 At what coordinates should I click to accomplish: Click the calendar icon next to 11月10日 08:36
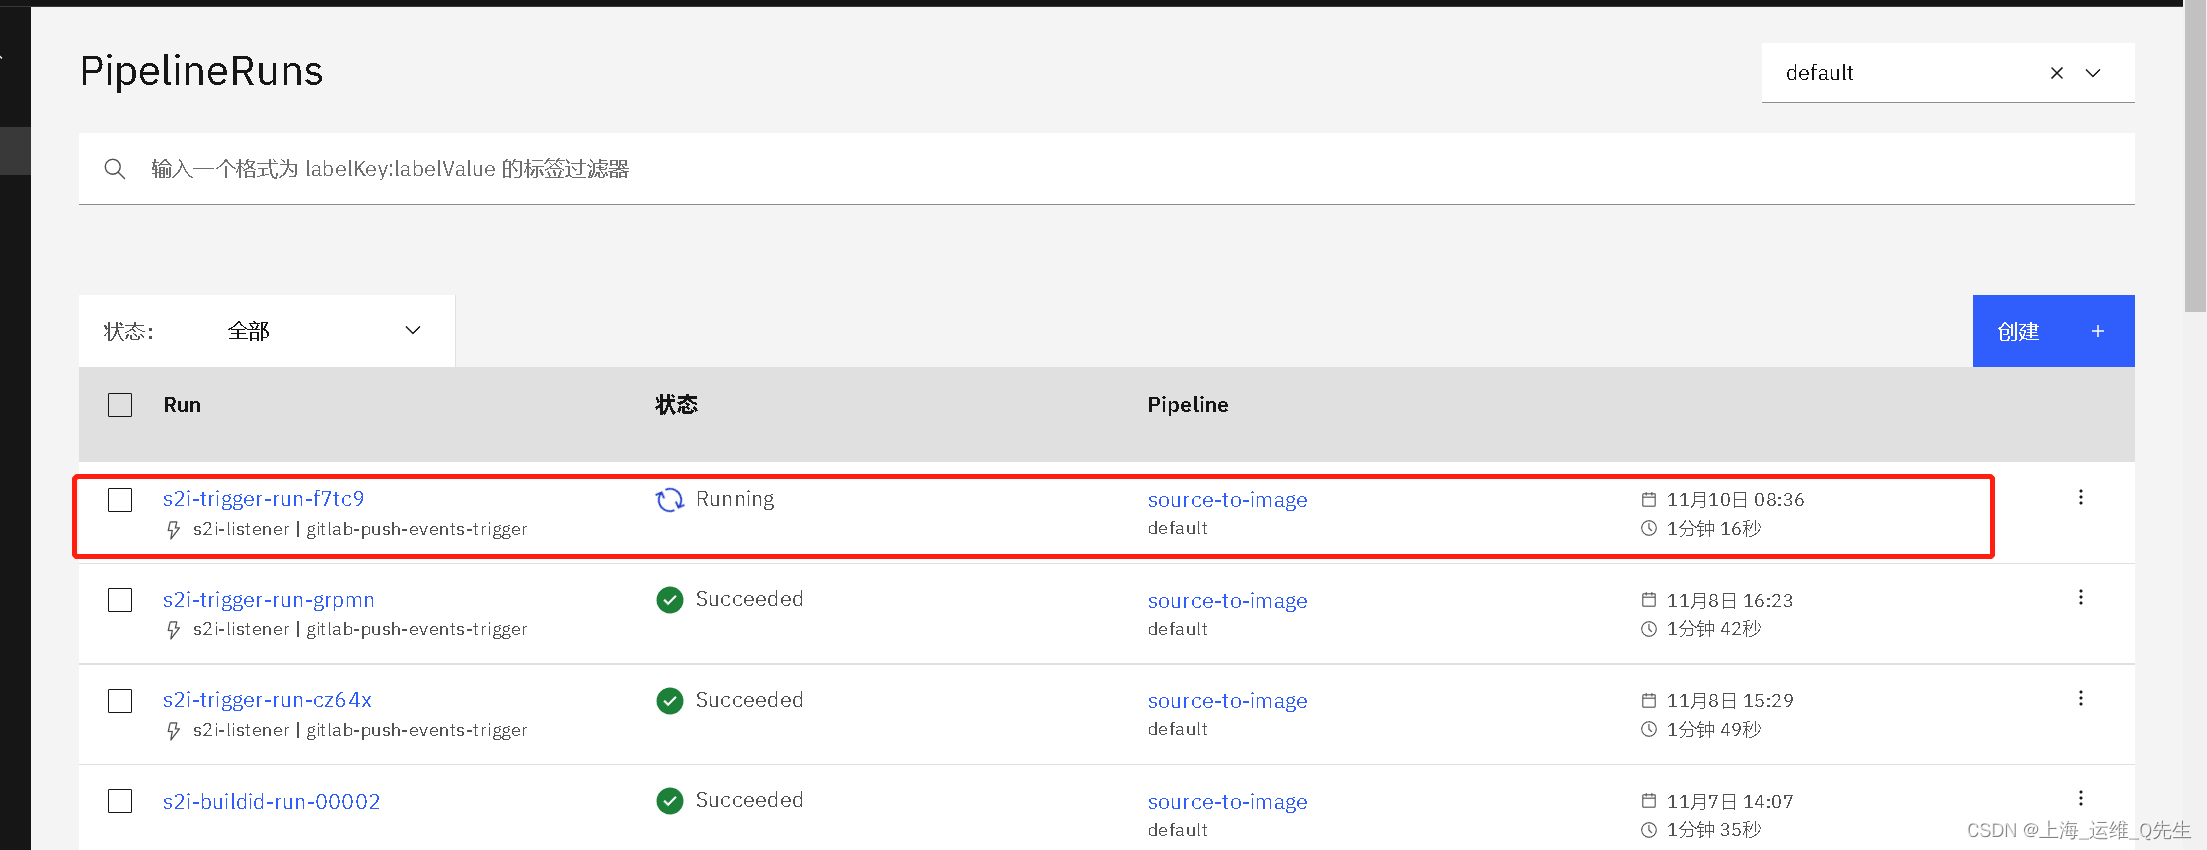1649,499
